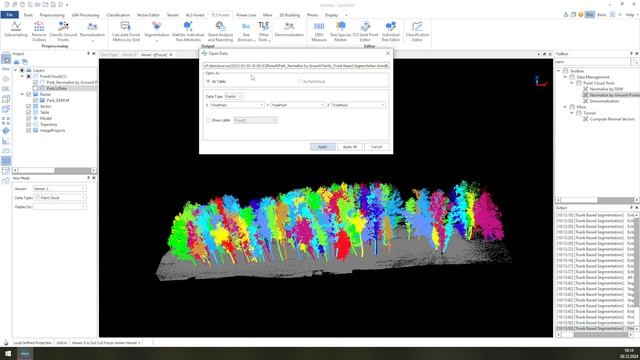Click the Toolbox search field
Image resolution: width=640 pixels, height=360 pixels.
[592, 62]
